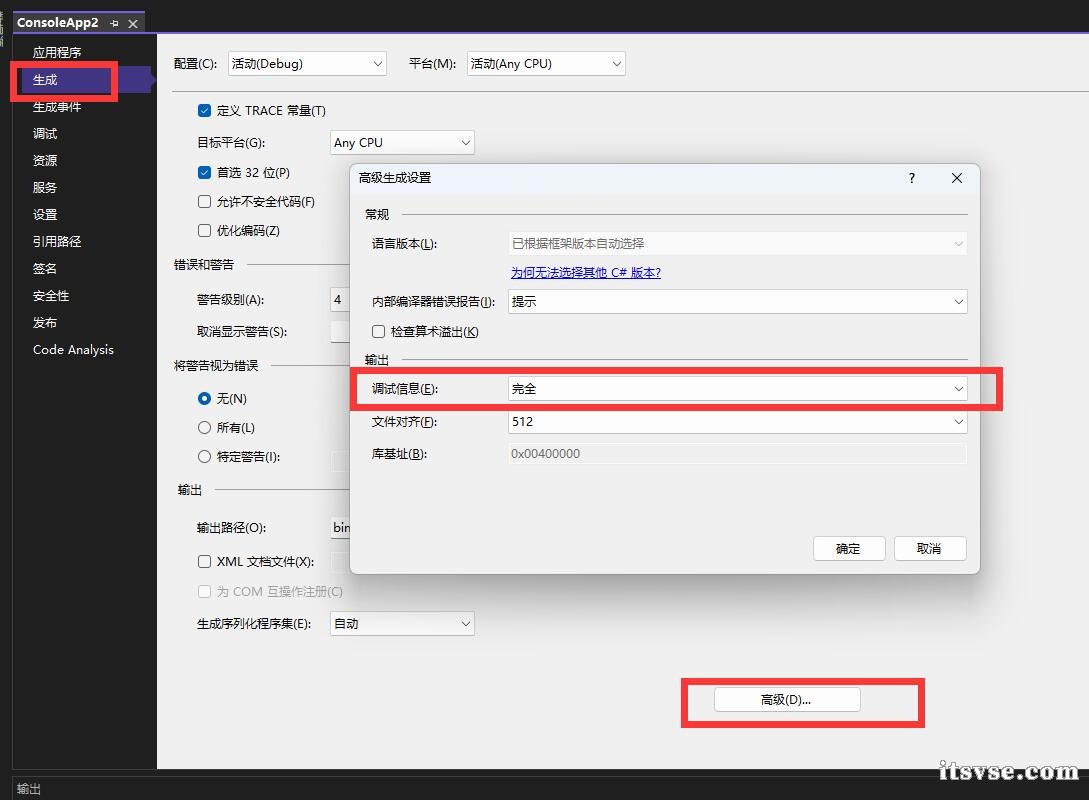Toggle the 检查算术溢出 checkbox
The image size is (1089, 800).
tap(379, 331)
